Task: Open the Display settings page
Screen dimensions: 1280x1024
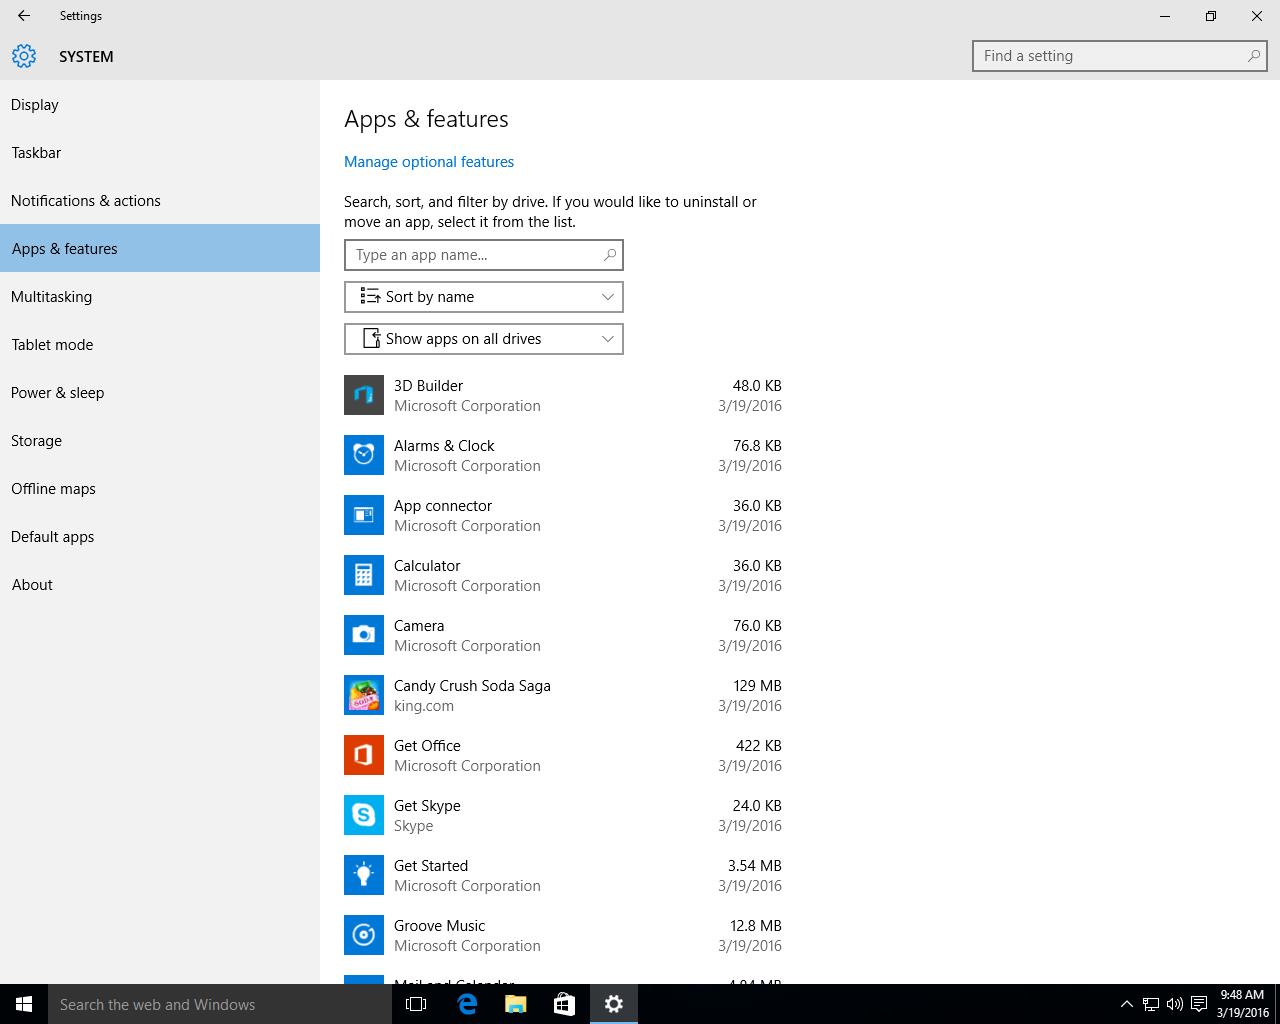Action: 160,104
